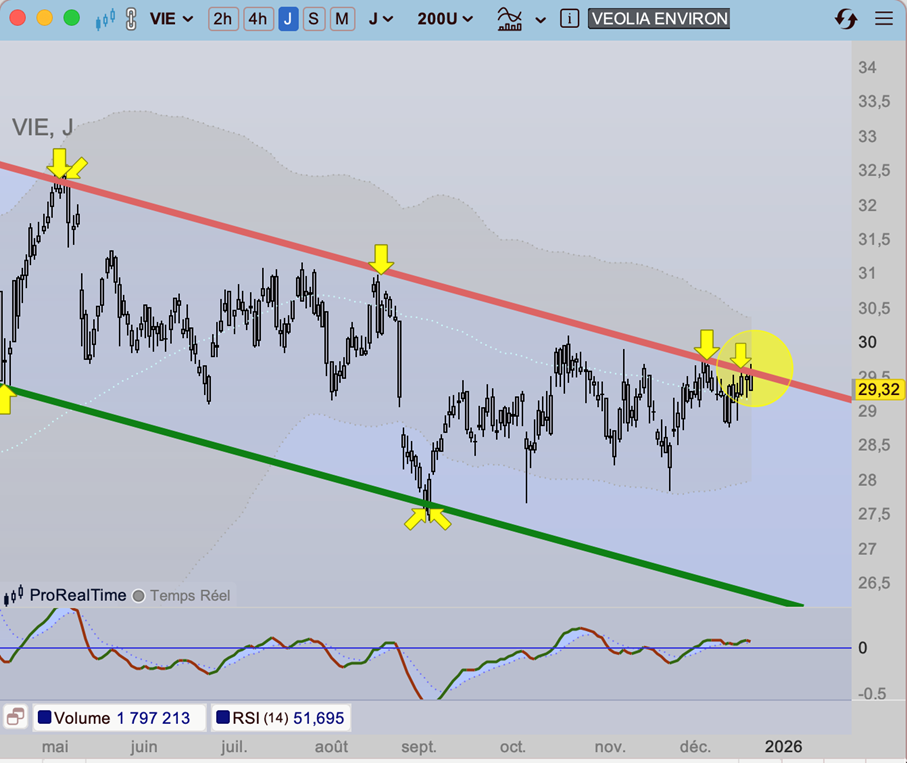Open the 200U units dropdown
This screenshot has height=763, width=907.
pos(445,19)
